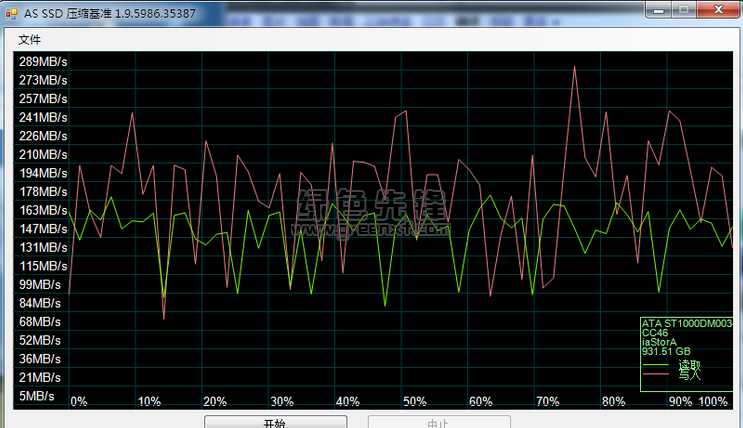Click the 178MB/s axis label
Screen dimensions: 743x428
(43, 191)
